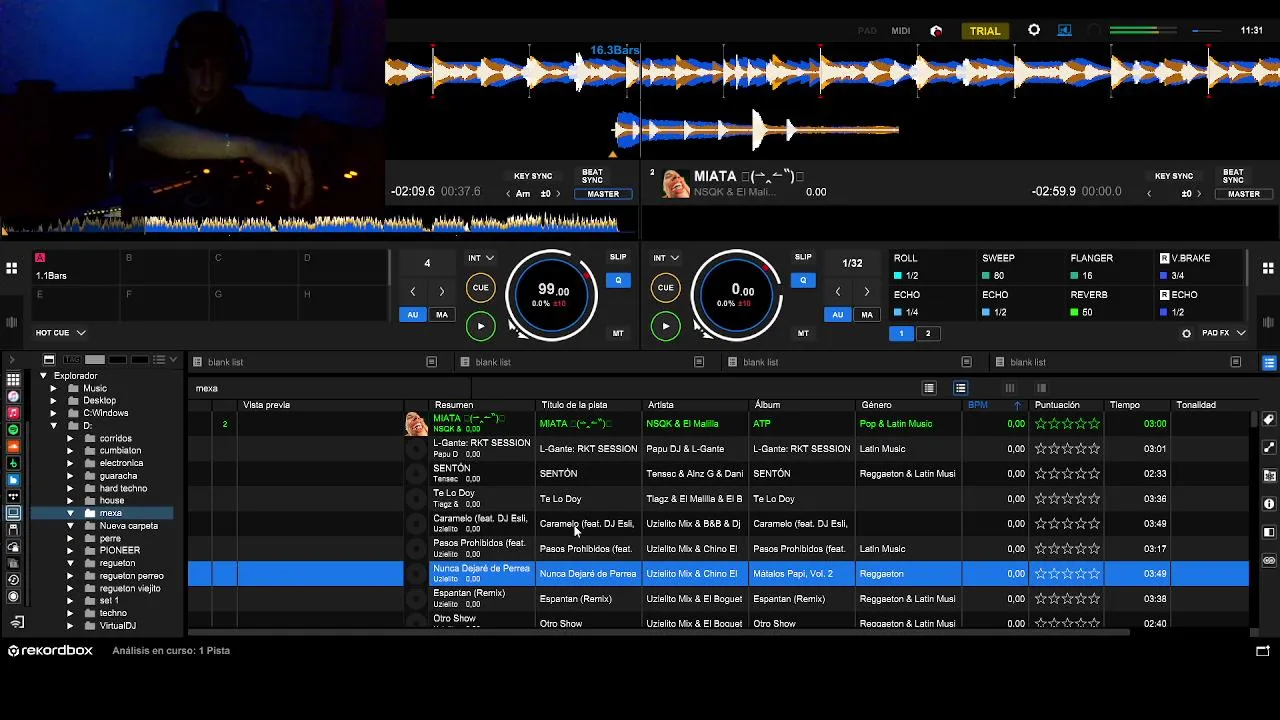Screen dimensions: 1280x720
Task: Collapse the D: drive node
Action: pos(53,426)
